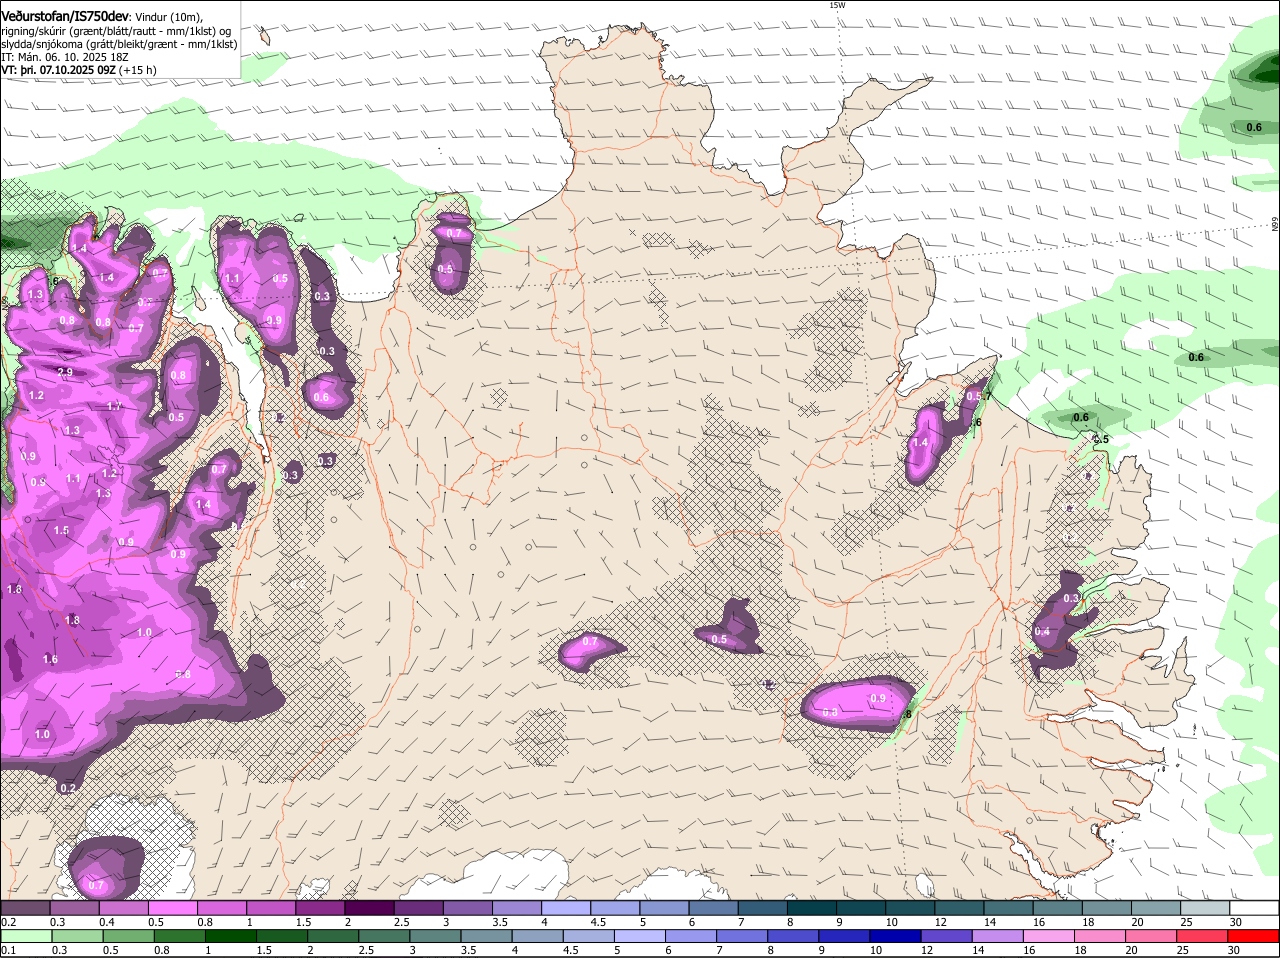The image size is (1280, 958).
Task: Click the rain-row legend swatch between 5 and 6
Action: pyautogui.click(x=641, y=936)
